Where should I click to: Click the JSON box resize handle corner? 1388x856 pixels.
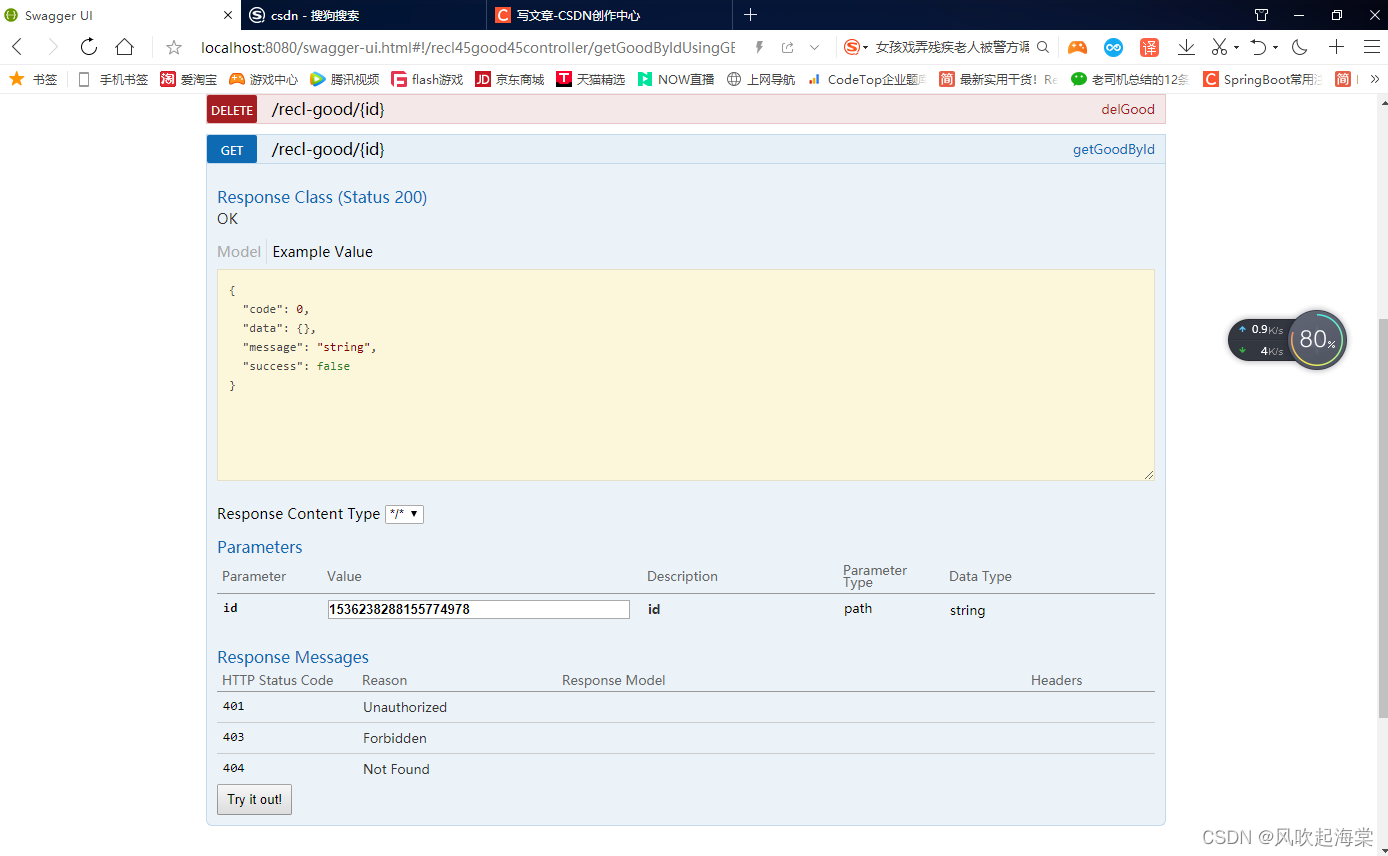coord(1149,475)
